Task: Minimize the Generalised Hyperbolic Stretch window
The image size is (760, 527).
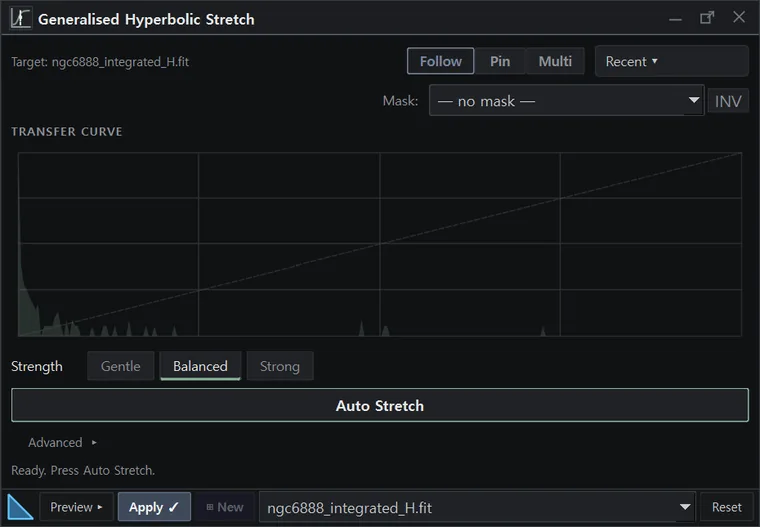Action: (x=675, y=18)
